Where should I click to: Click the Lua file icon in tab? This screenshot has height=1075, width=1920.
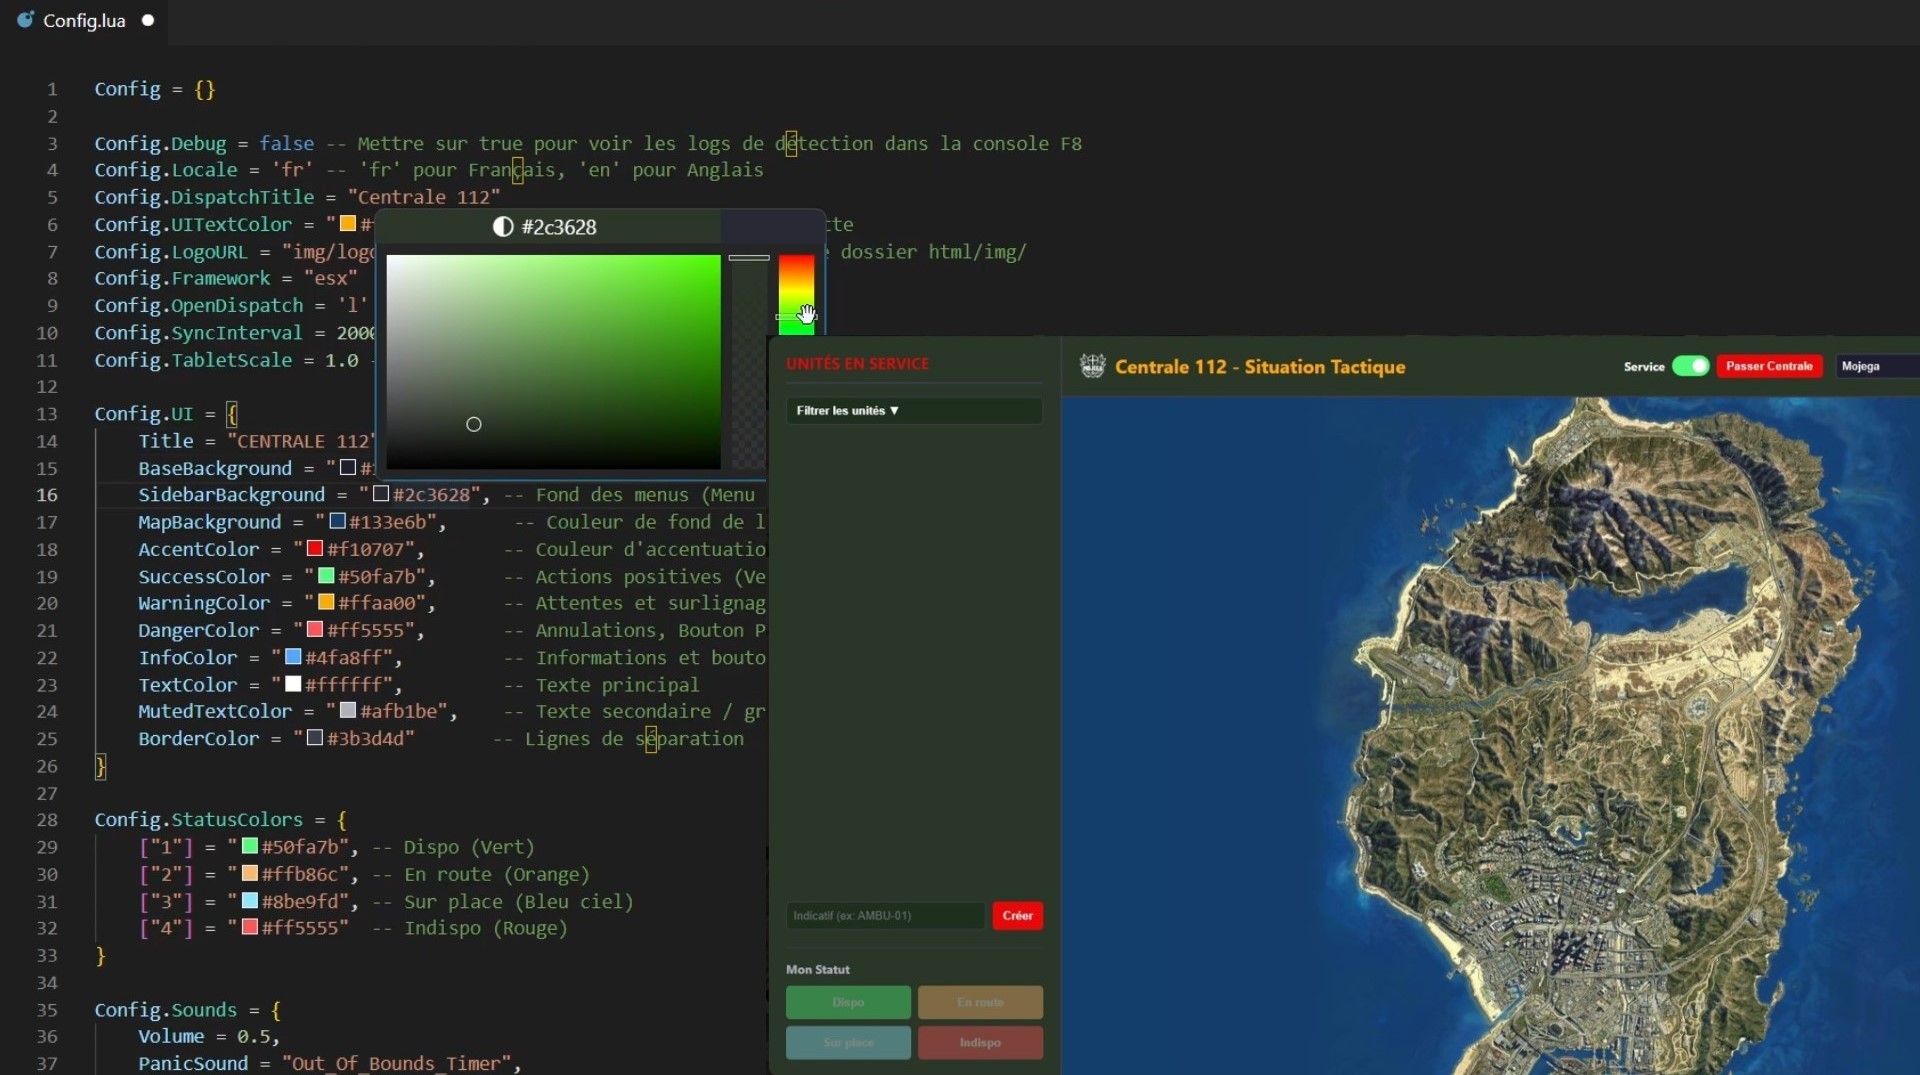pos(25,20)
